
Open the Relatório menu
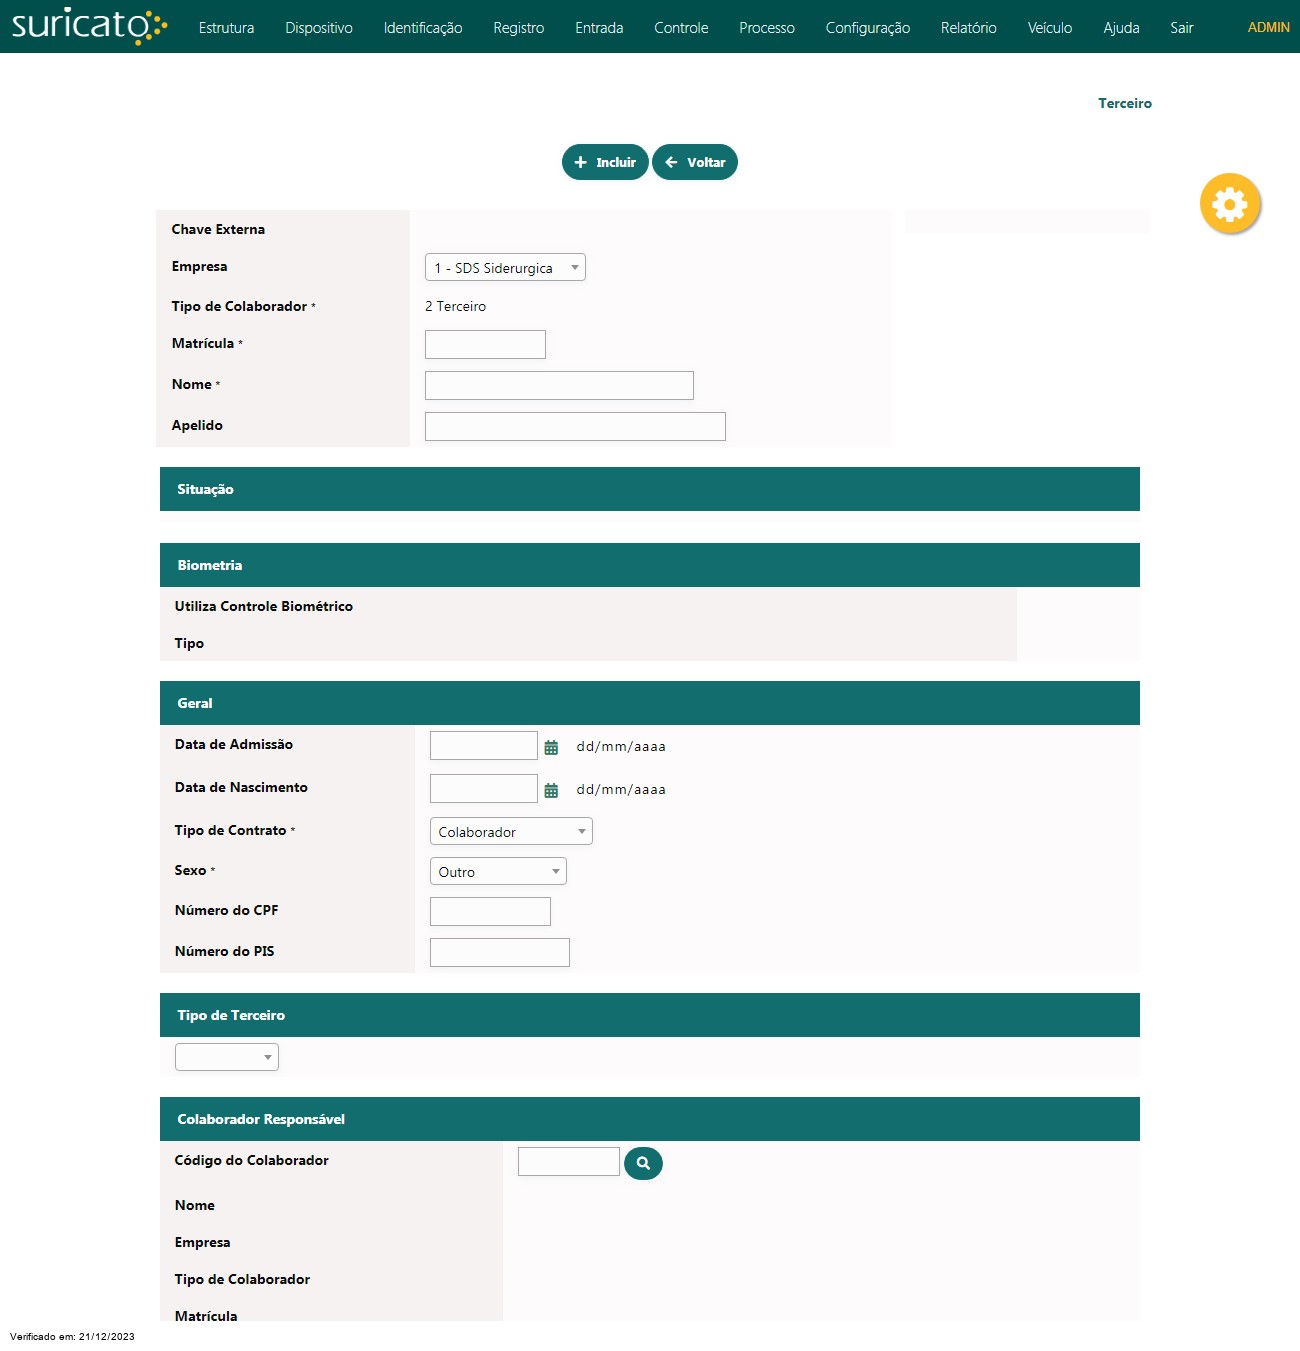pos(969,28)
